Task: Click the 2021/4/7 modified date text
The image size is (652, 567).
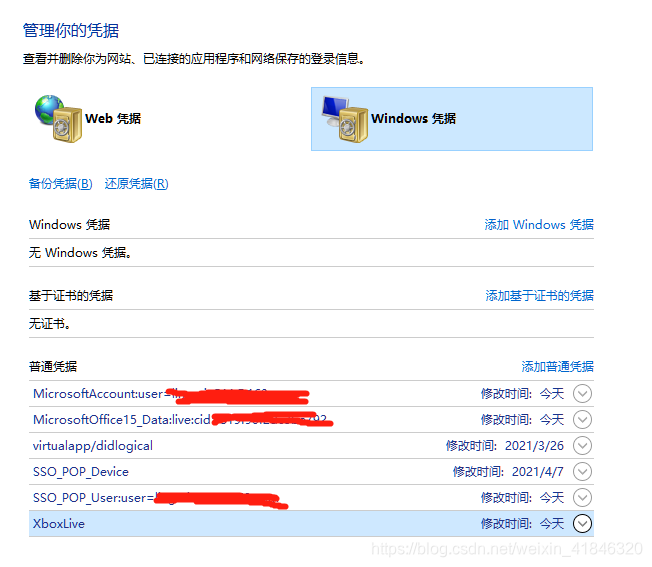Action: point(538,471)
